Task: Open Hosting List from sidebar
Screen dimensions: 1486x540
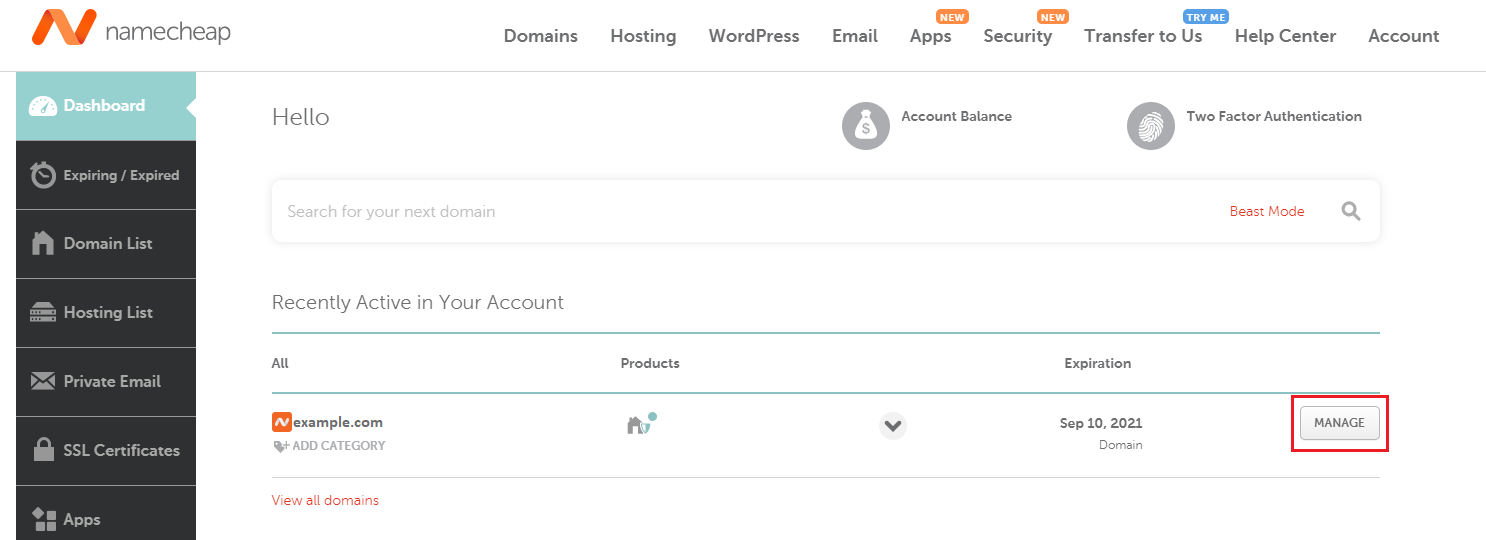Action: coord(106,313)
